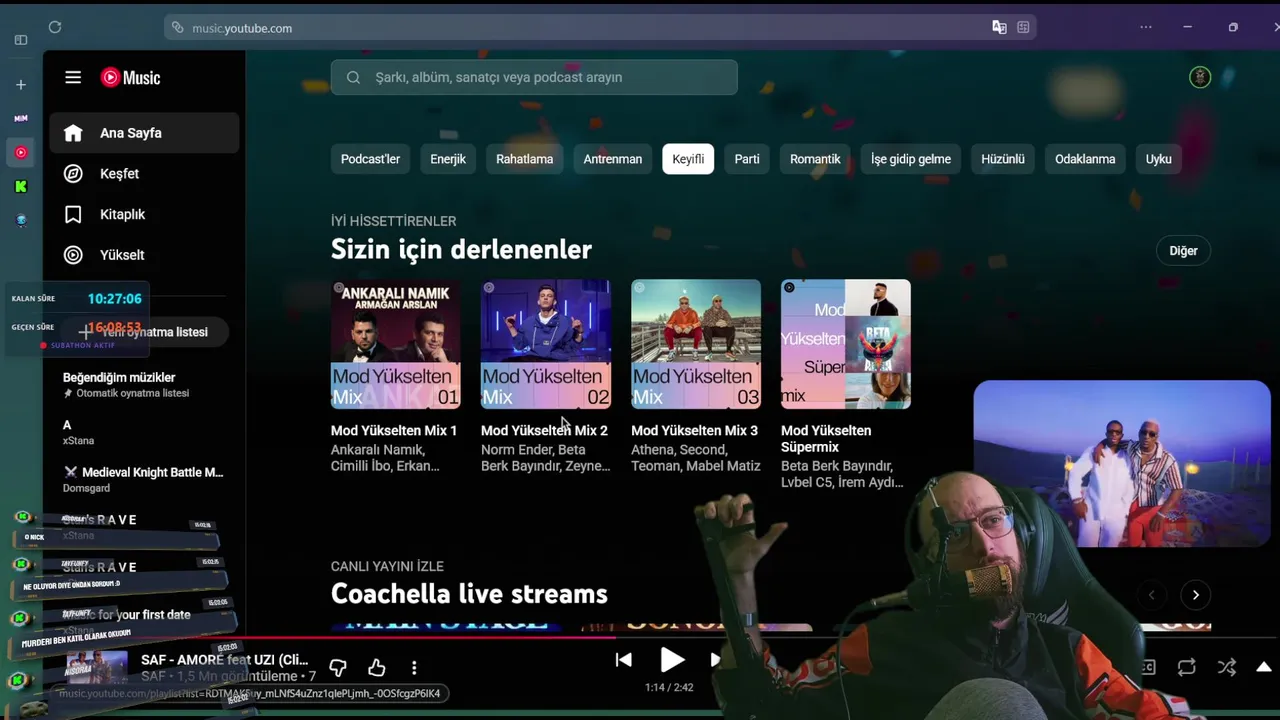Viewport: 1280px width, 720px height.
Task: Reload the page with refresh icon
Action: coord(55,27)
